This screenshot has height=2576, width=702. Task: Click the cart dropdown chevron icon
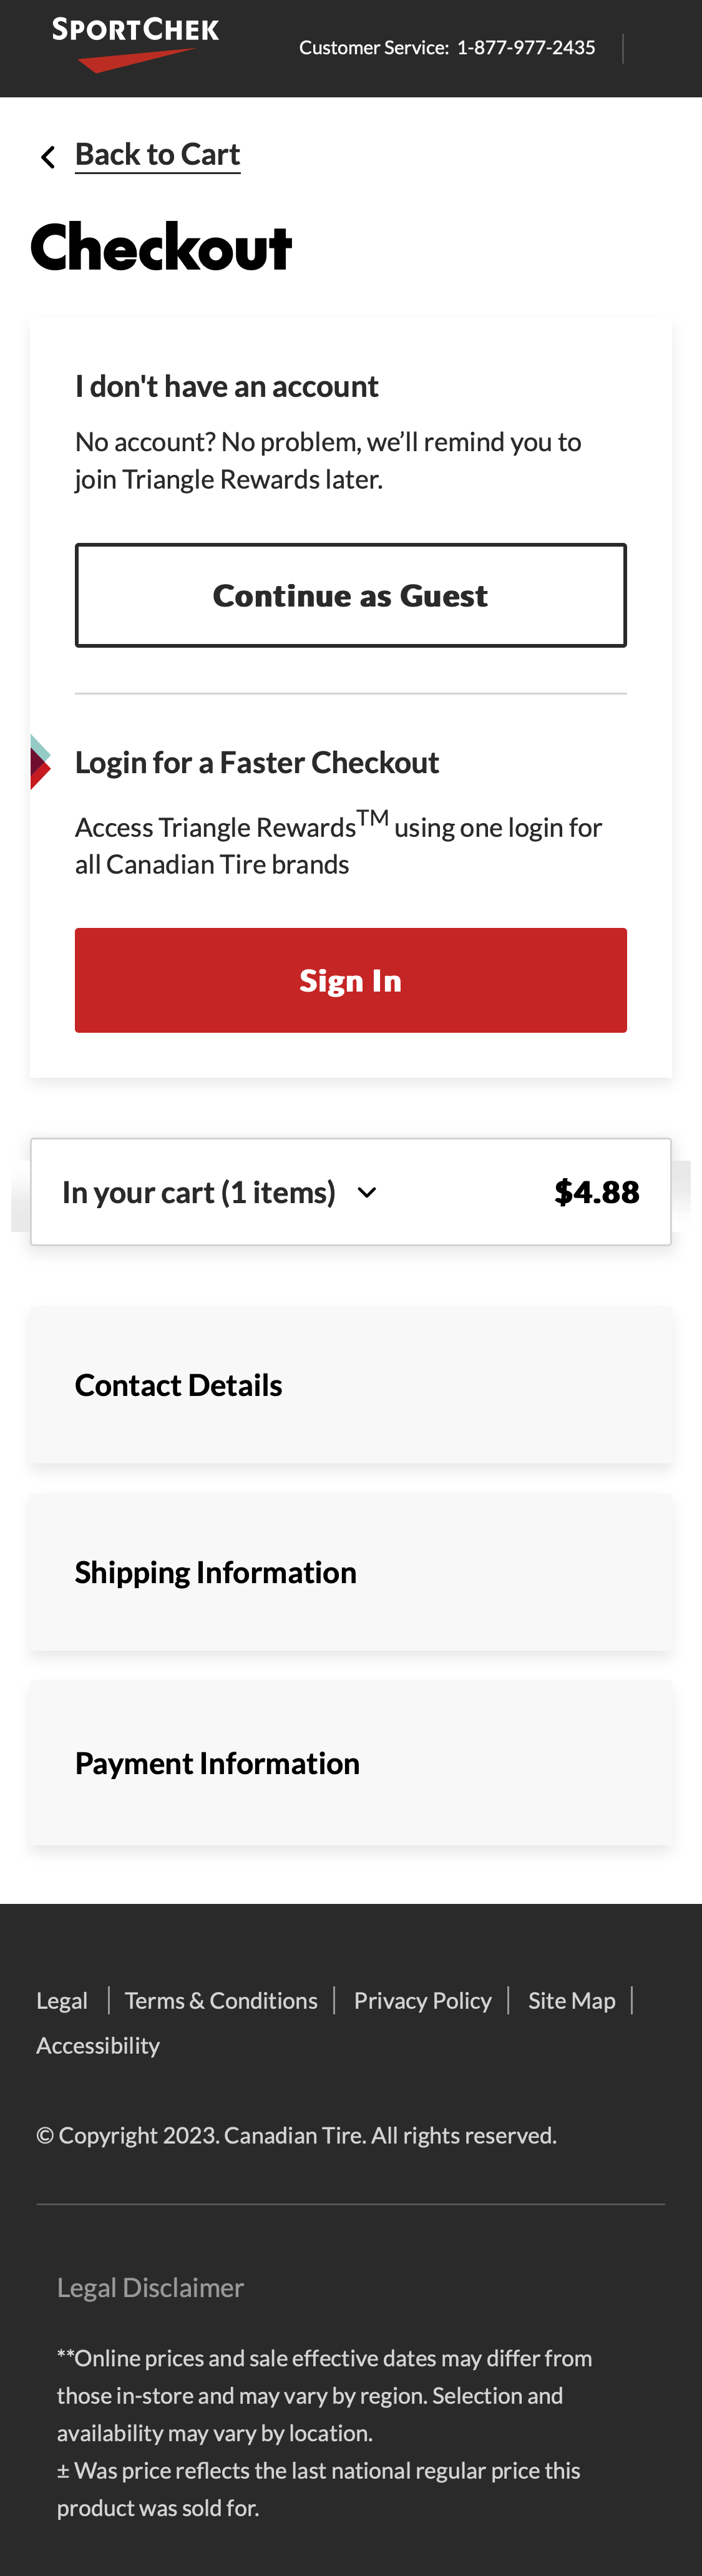367,1193
